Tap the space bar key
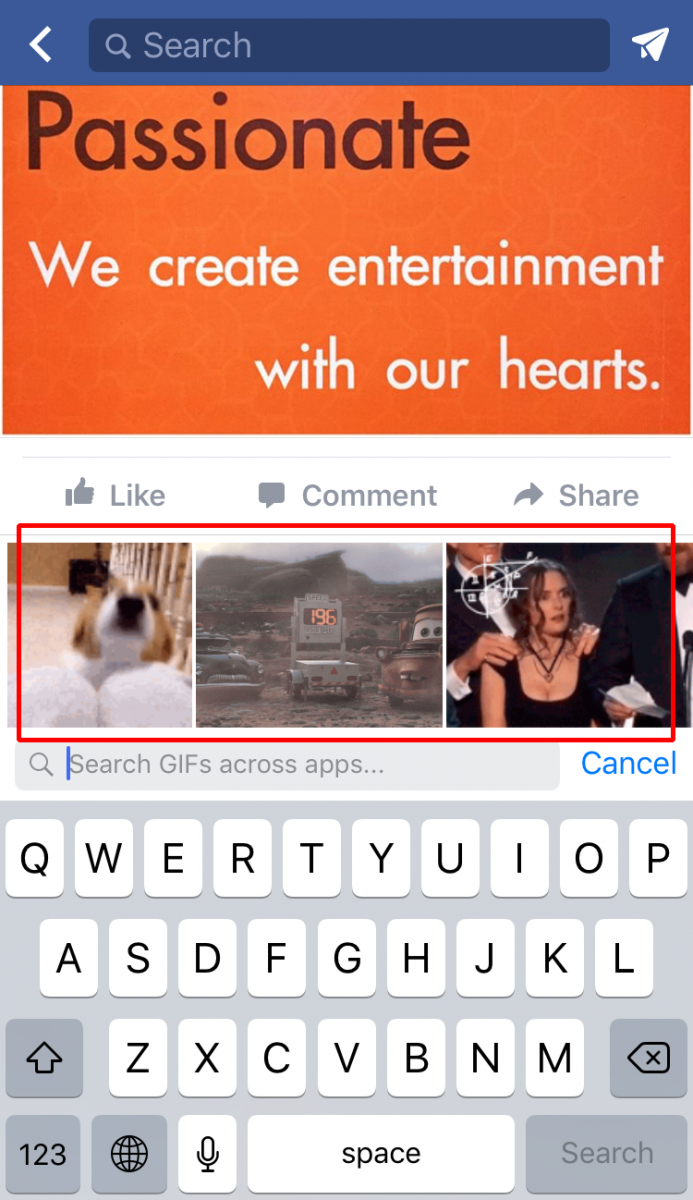Image resolution: width=693 pixels, height=1200 pixels. tap(381, 1154)
